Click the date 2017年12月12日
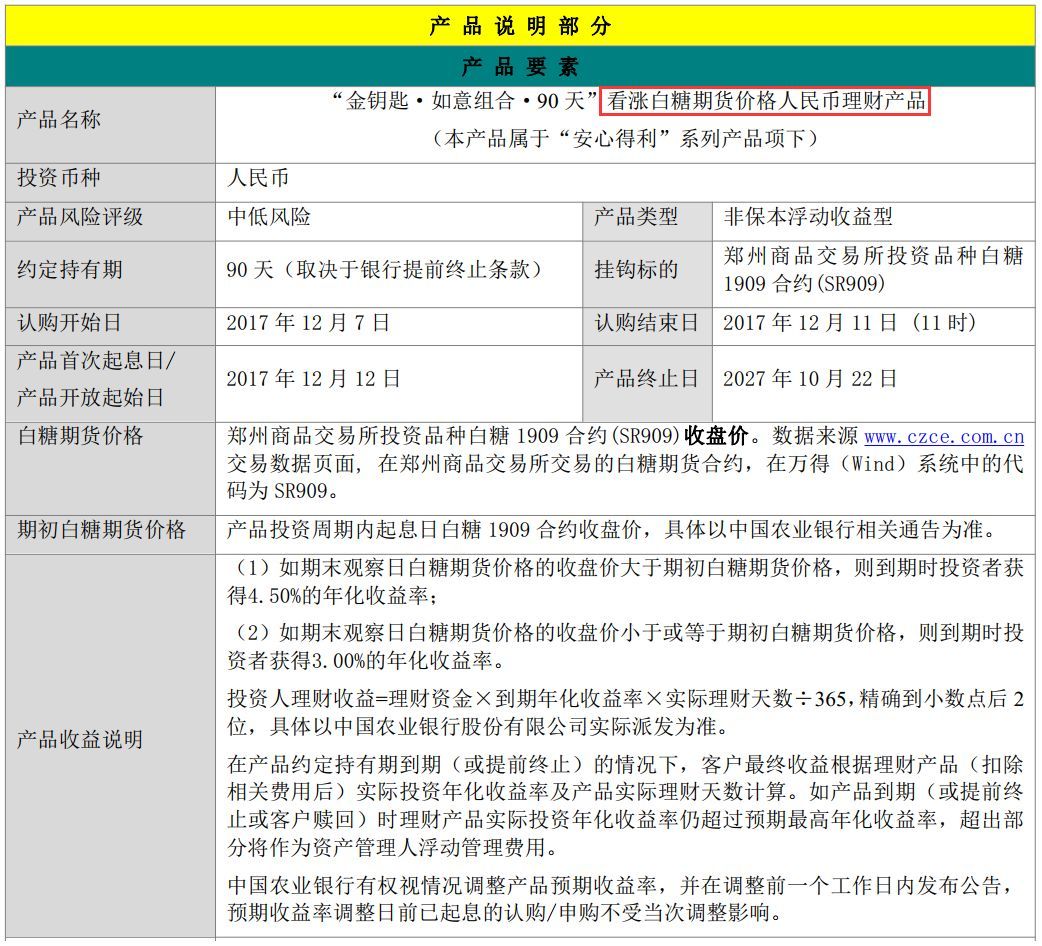 coord(313,379)
